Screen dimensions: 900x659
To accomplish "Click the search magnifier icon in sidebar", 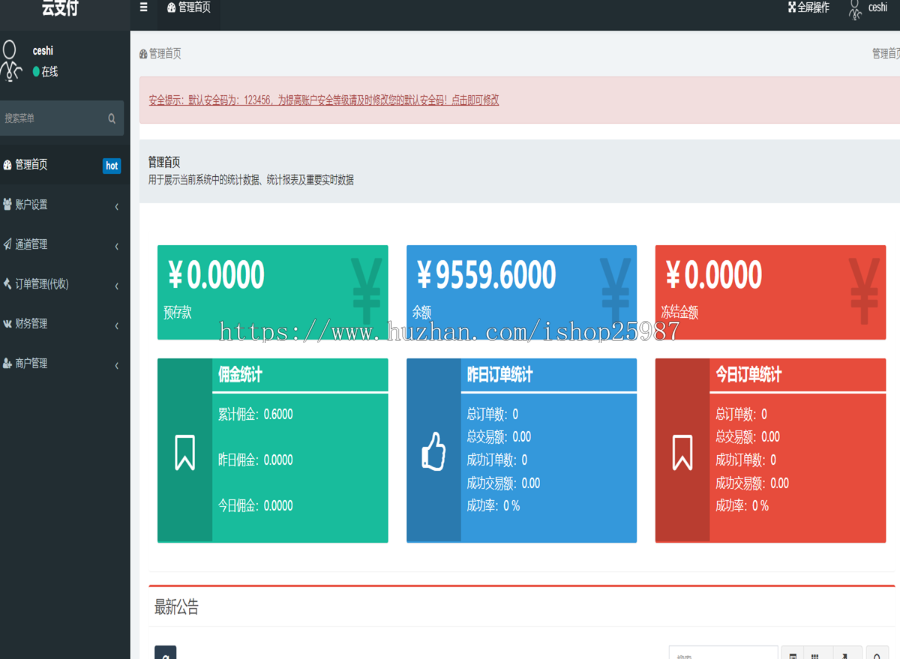I will [x=112, y=119].
